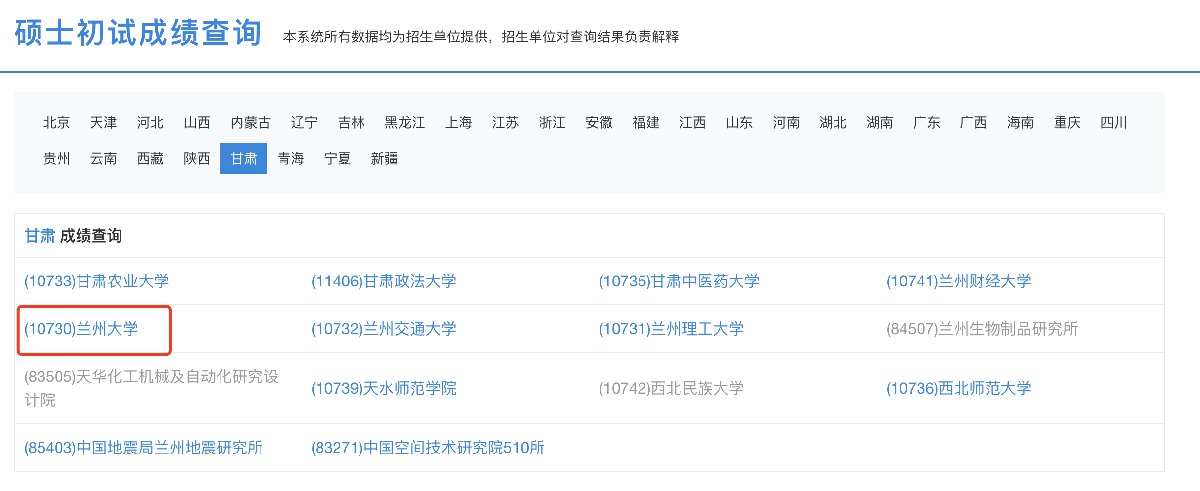Open the (10736)西北师范大学 link
Image resolution: width=1200 pixels, height=491 pixels.
tap(958, 388)
